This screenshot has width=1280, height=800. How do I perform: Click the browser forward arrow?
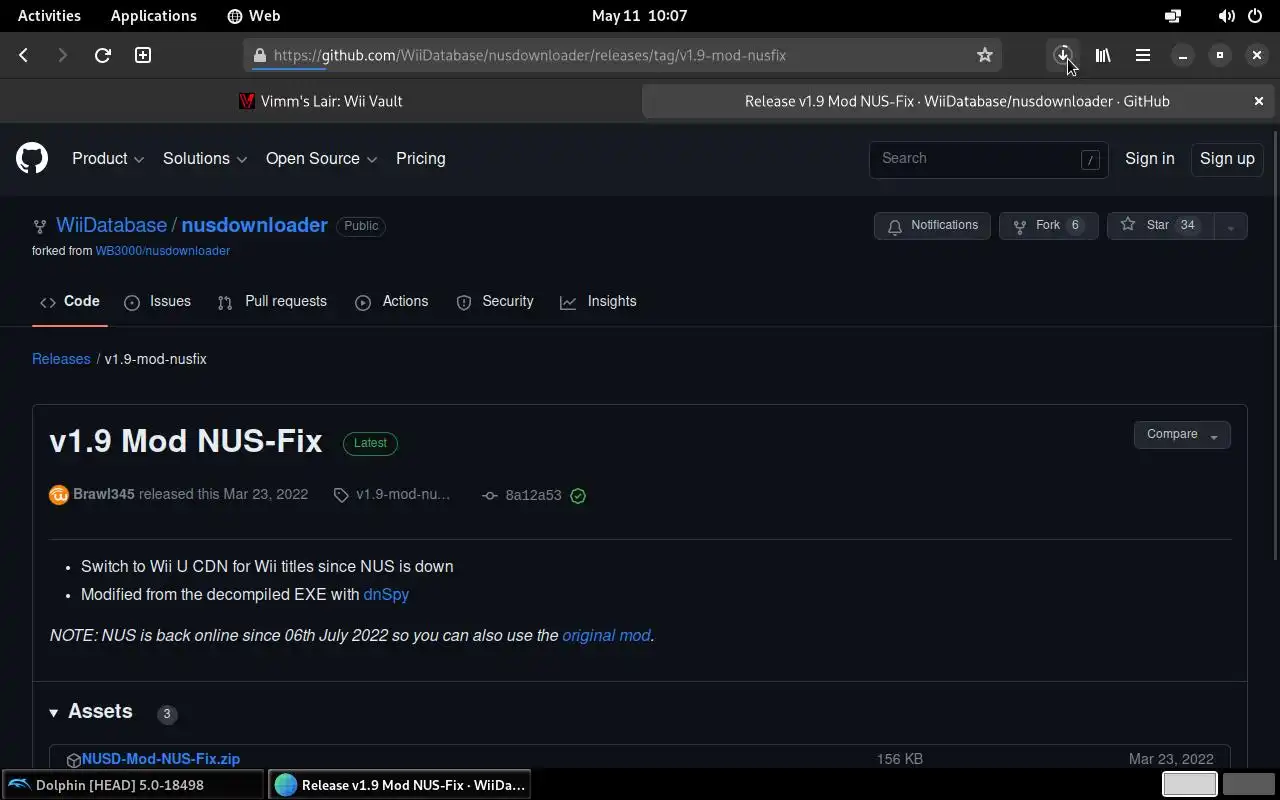click(x=62, y=55)
